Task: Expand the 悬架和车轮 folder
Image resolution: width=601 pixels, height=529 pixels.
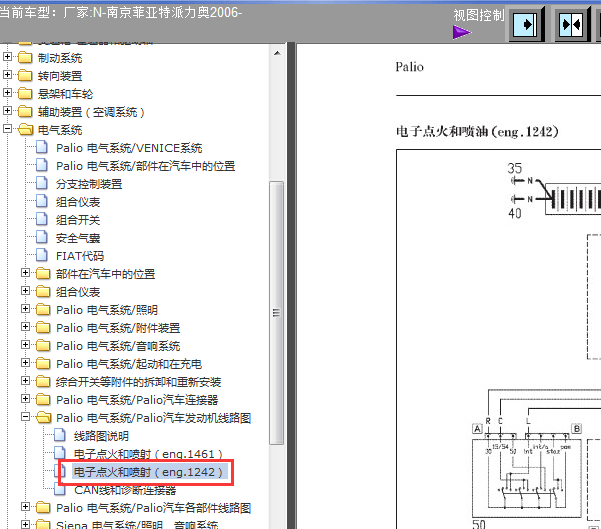Action: click(7, 93)
